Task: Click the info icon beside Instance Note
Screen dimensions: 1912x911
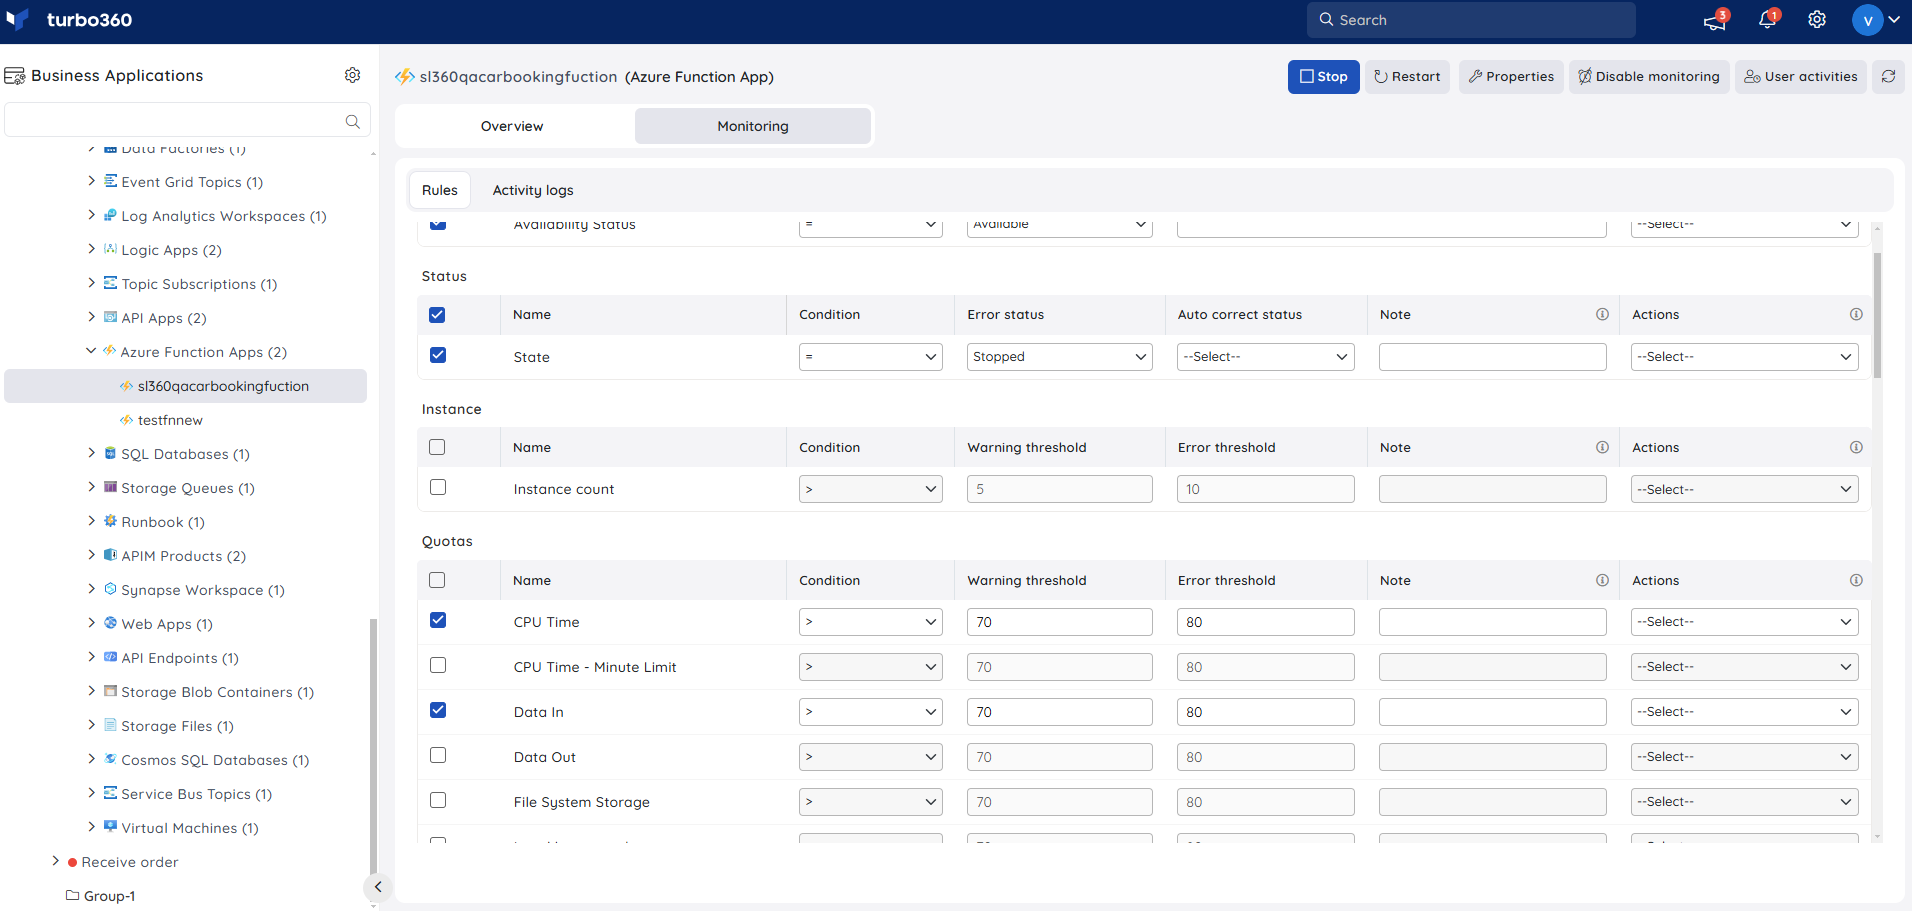Action: [1602, 447]
